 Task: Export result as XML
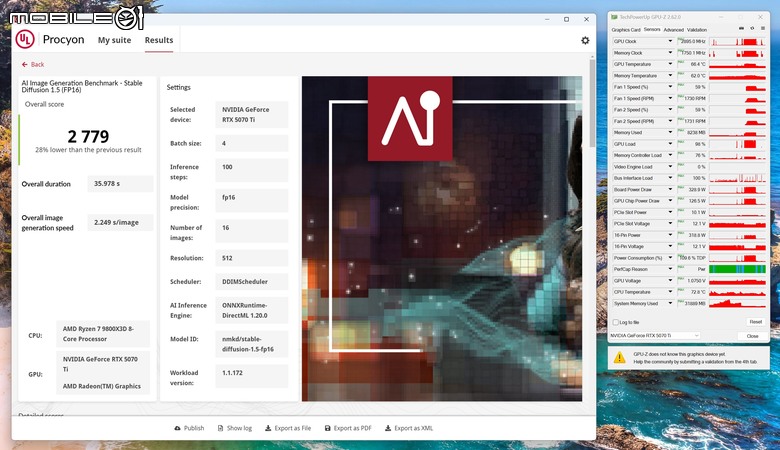pos(408,428)
